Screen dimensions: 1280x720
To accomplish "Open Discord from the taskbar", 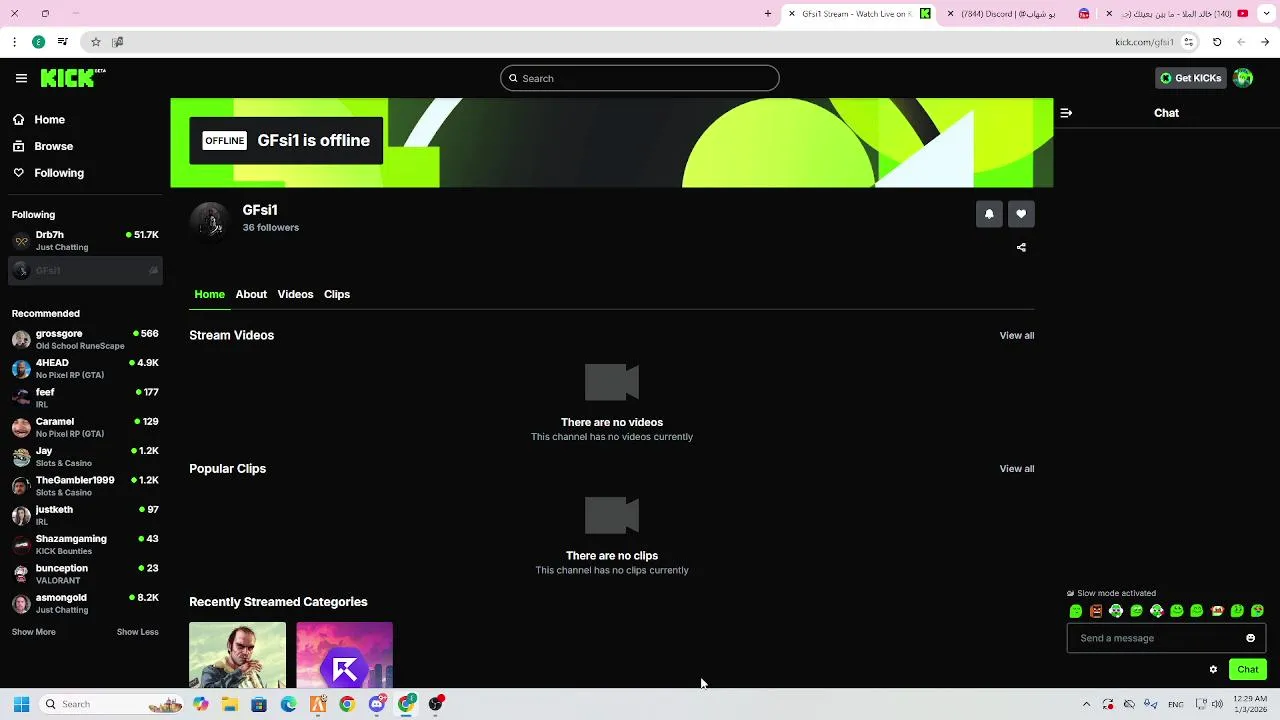I will [x=377, y=704].
